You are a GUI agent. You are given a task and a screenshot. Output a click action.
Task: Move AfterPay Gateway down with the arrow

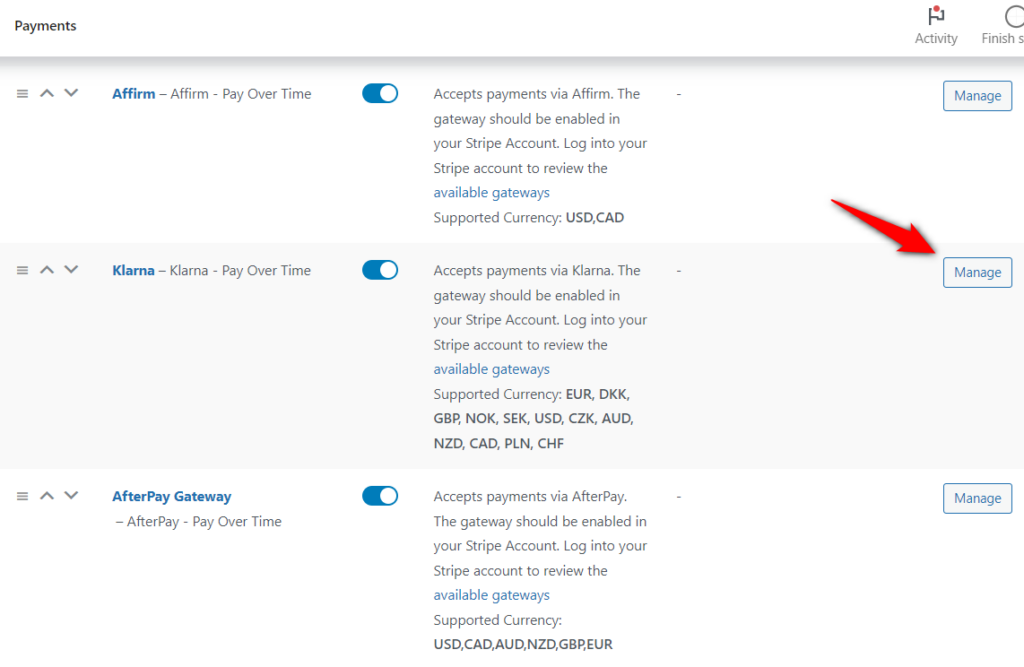click(x=71, y=496)
